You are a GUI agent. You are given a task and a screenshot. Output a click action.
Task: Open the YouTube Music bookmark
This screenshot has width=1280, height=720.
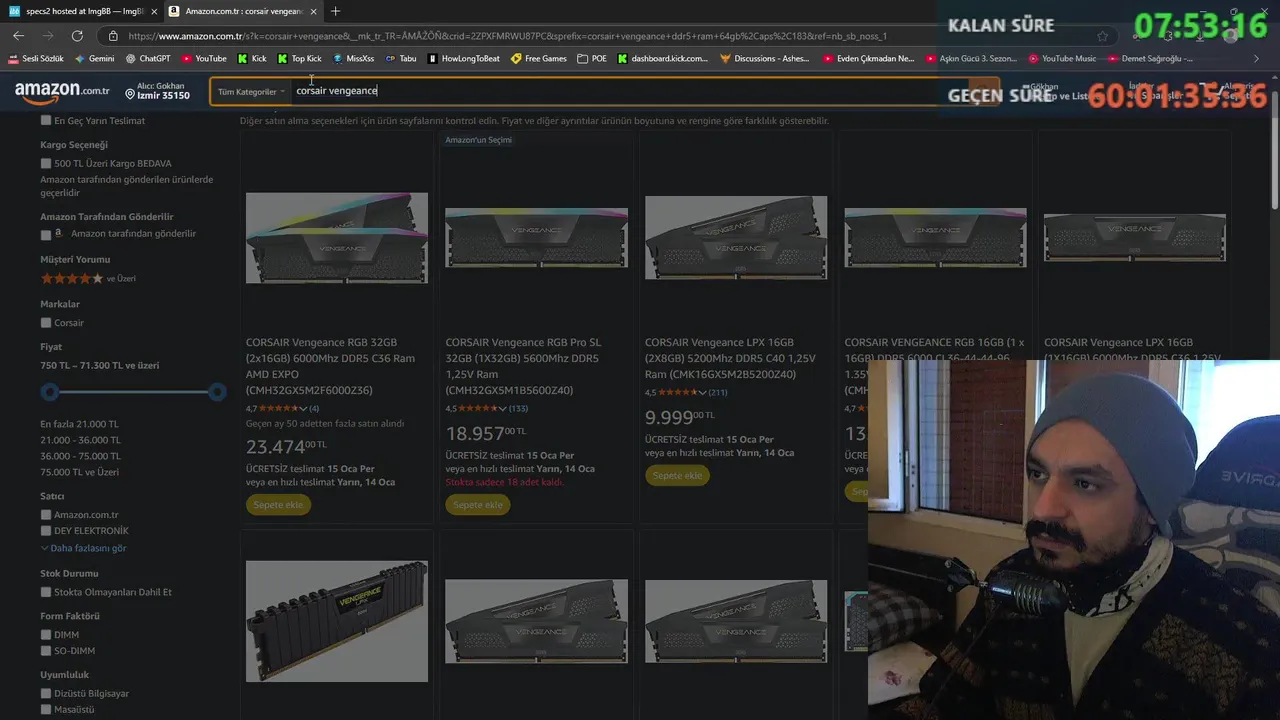[x=1062, y=59]
